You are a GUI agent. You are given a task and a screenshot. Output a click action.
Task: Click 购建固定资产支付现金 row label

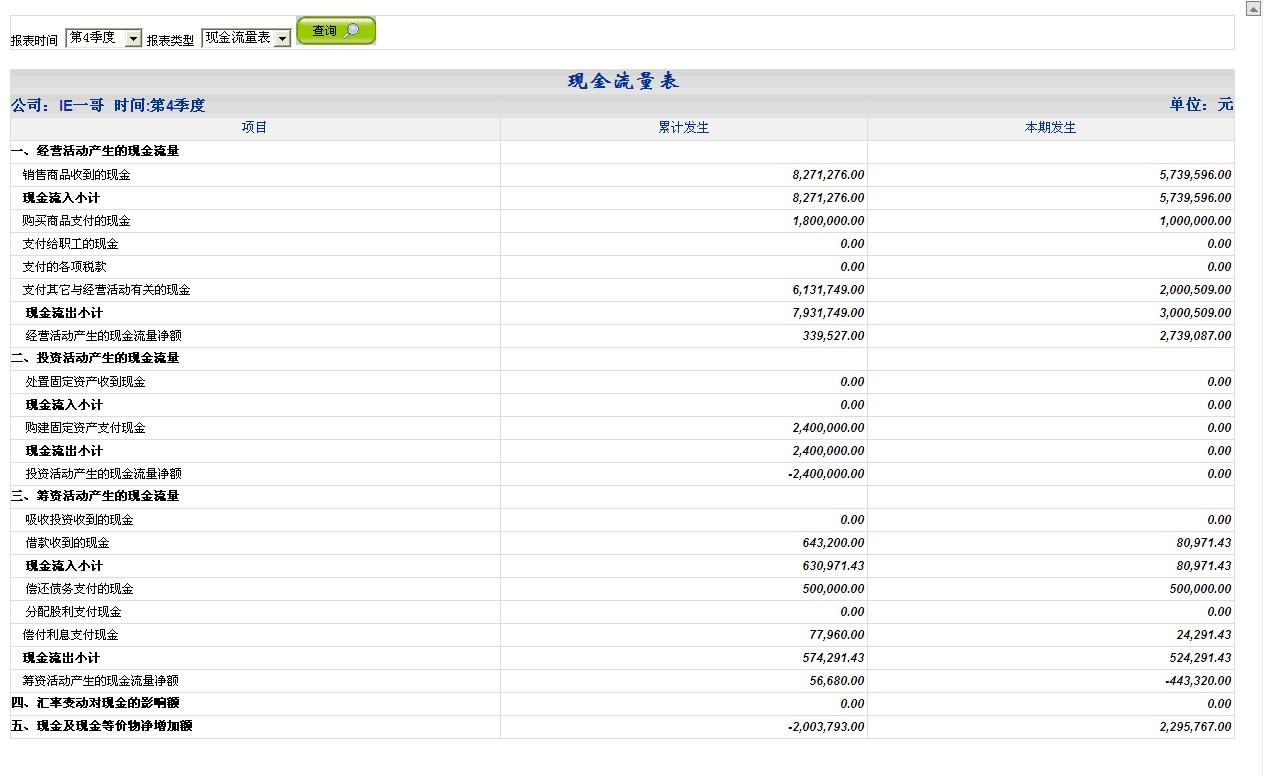[x=86, y=428]
